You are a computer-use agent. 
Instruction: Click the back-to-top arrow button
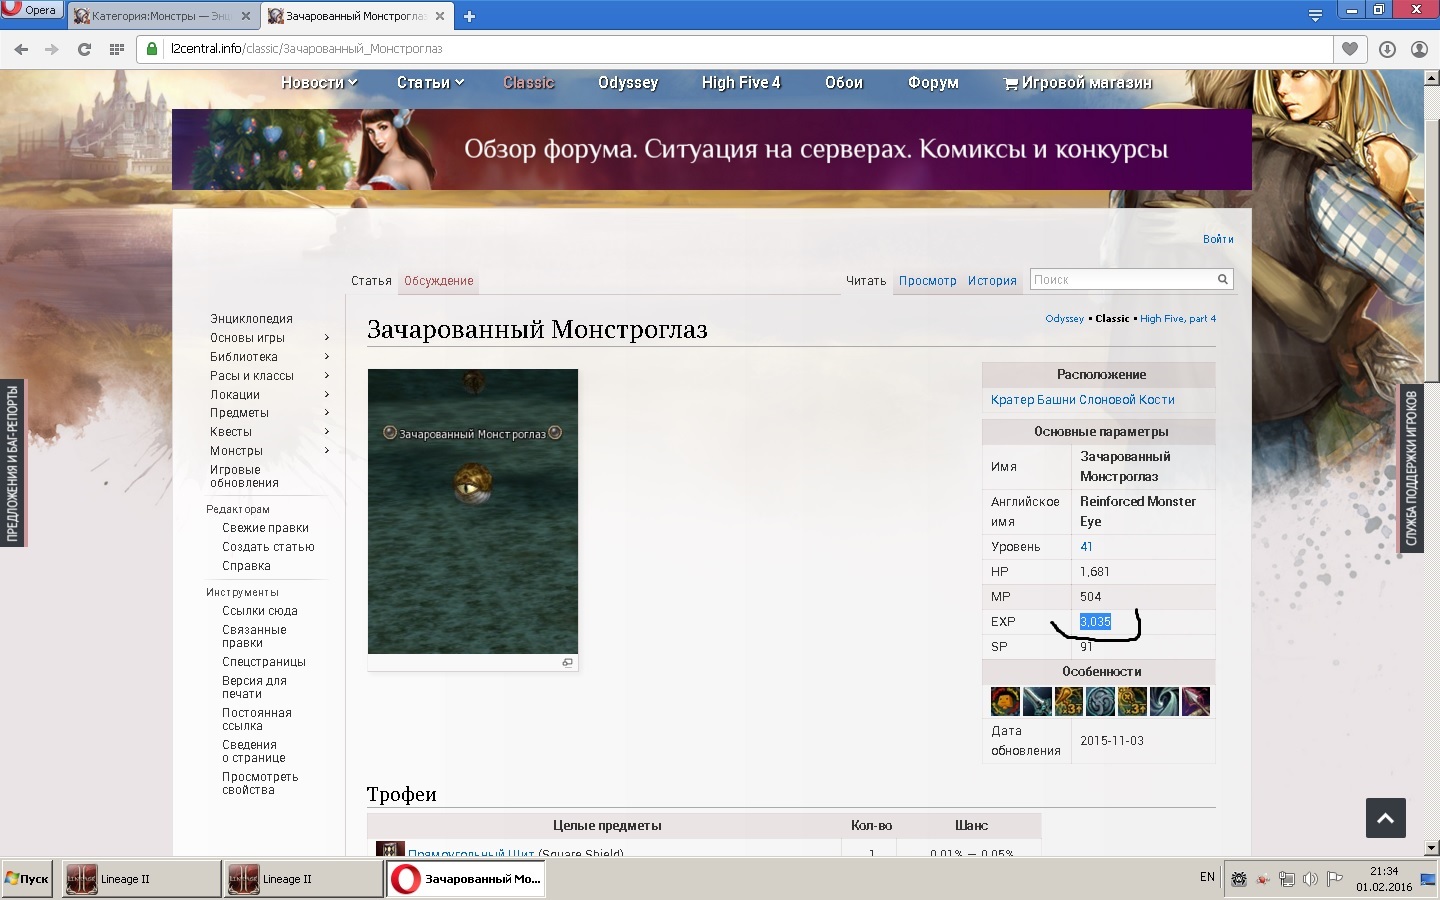click(x=1386, y=818)
